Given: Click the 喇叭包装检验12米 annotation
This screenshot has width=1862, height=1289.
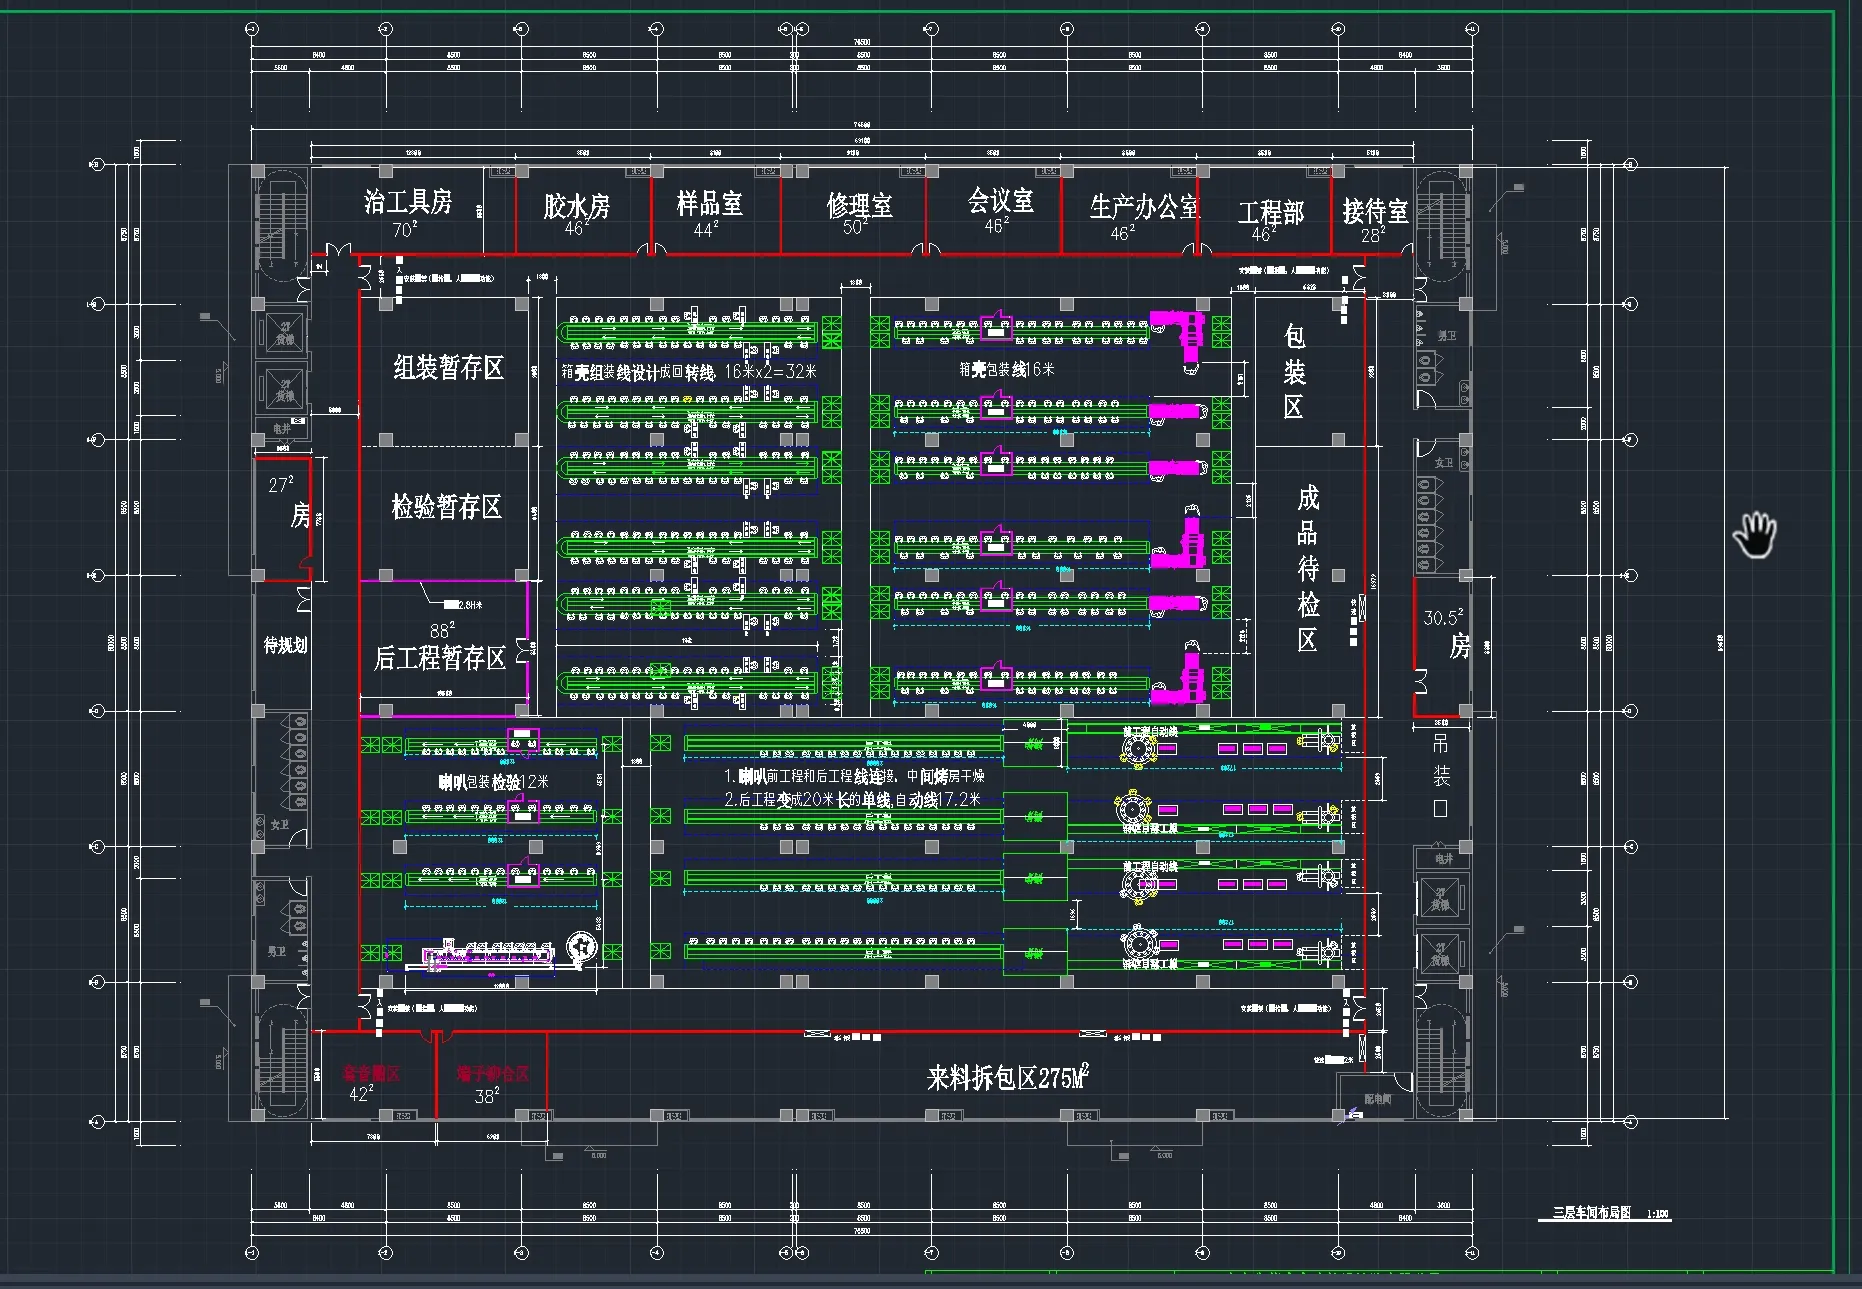Looking at the screenshot, I should (x=493, y=782).
